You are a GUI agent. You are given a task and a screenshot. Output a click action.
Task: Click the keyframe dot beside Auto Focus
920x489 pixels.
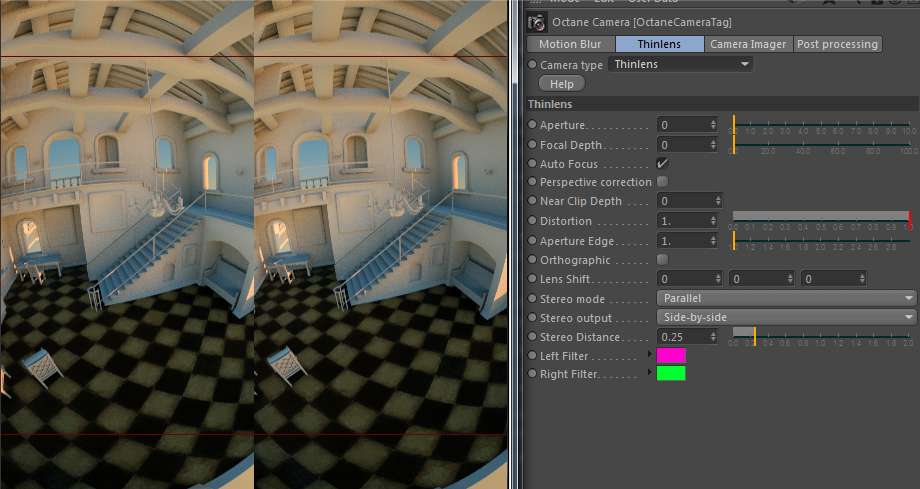pos(532,164)
